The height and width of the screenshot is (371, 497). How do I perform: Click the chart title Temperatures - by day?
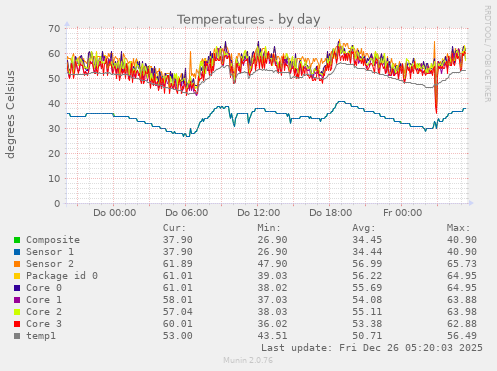248,19
